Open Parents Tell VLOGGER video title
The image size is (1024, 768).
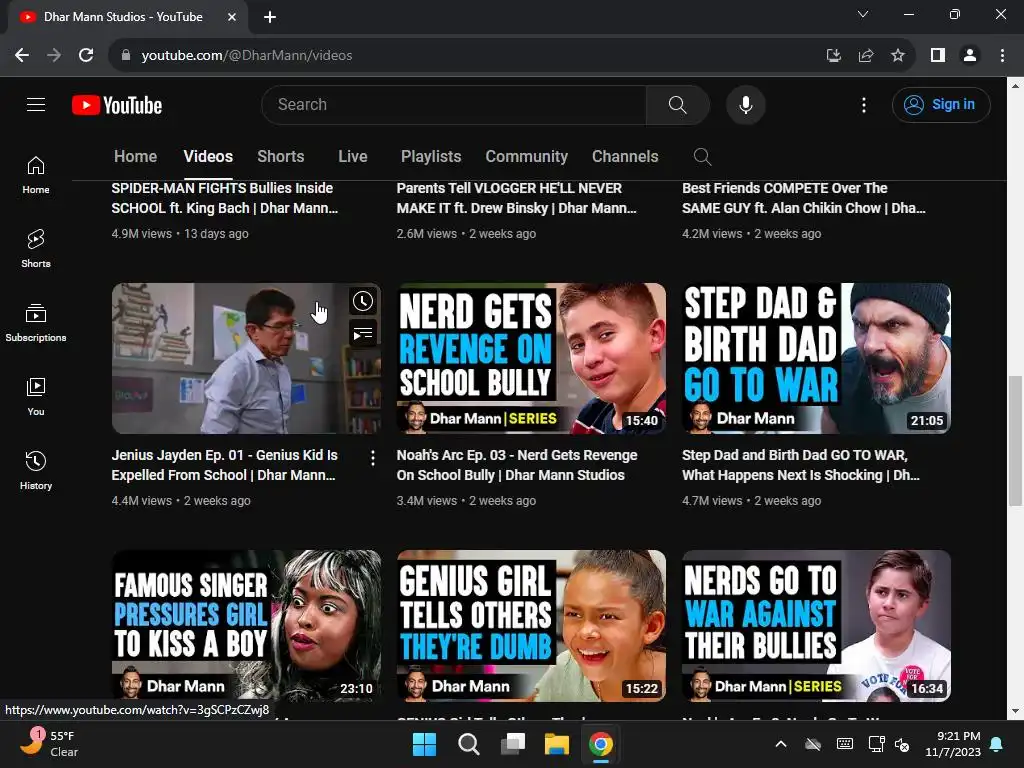516,198
